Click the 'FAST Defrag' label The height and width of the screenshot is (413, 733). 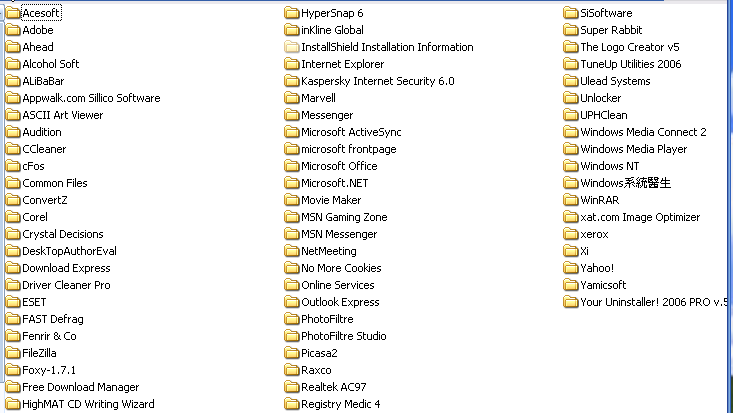pyautogui.click(x=53, y=319)
